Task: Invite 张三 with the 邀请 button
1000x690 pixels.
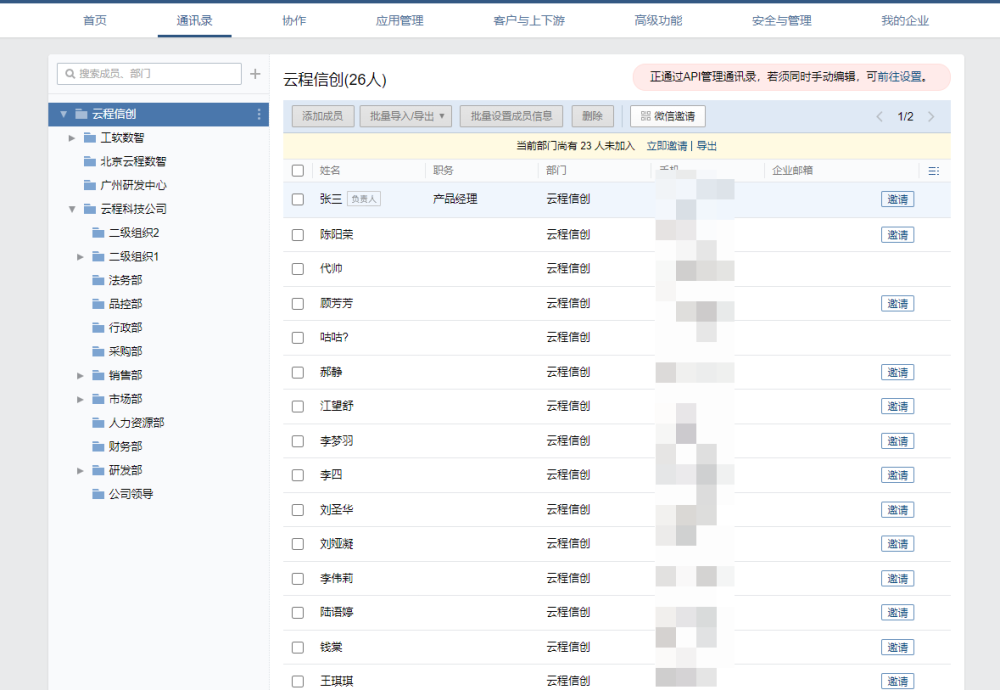Action: 897,200
